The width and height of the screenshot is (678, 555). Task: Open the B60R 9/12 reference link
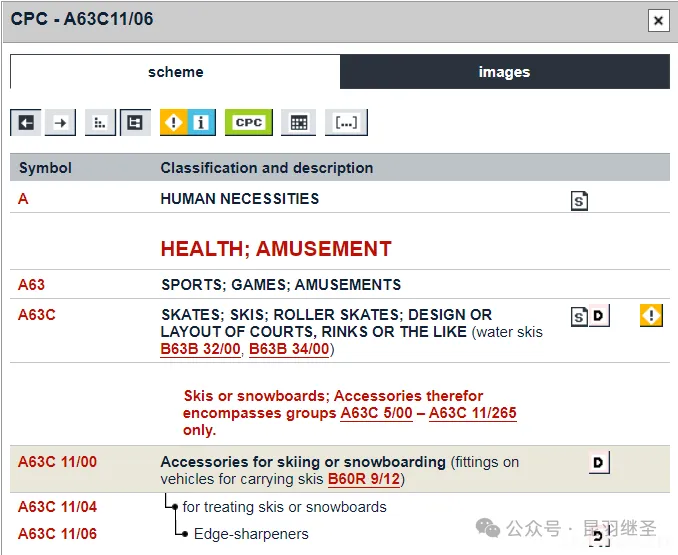pos(364,480)
